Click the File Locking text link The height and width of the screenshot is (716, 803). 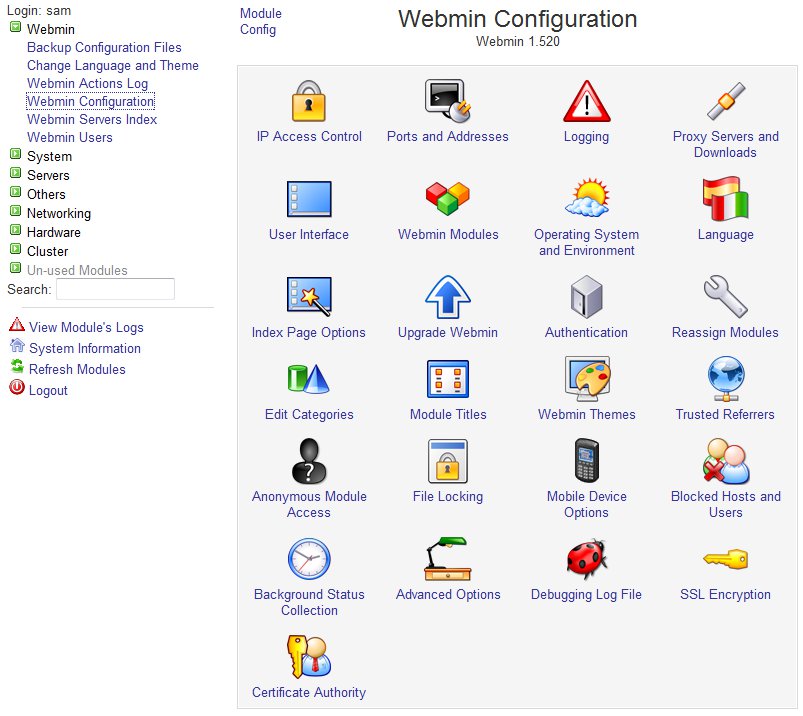tap(448, 496)
